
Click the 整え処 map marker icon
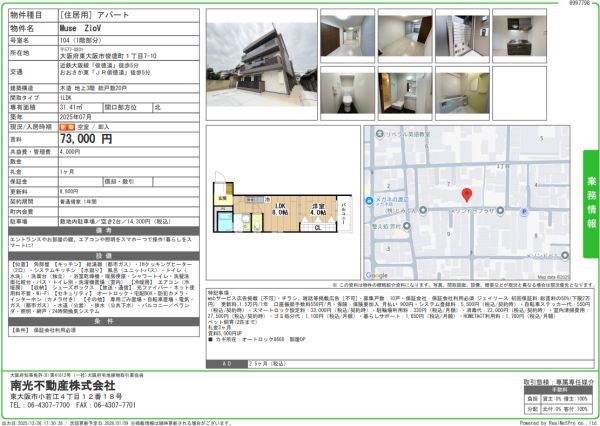[x=406, y=226]
